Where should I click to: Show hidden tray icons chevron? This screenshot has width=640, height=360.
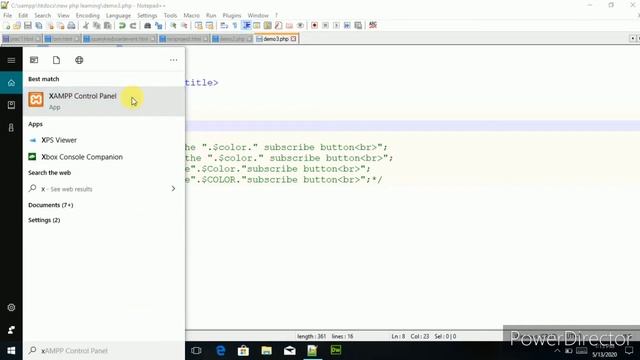click(557, 351)
